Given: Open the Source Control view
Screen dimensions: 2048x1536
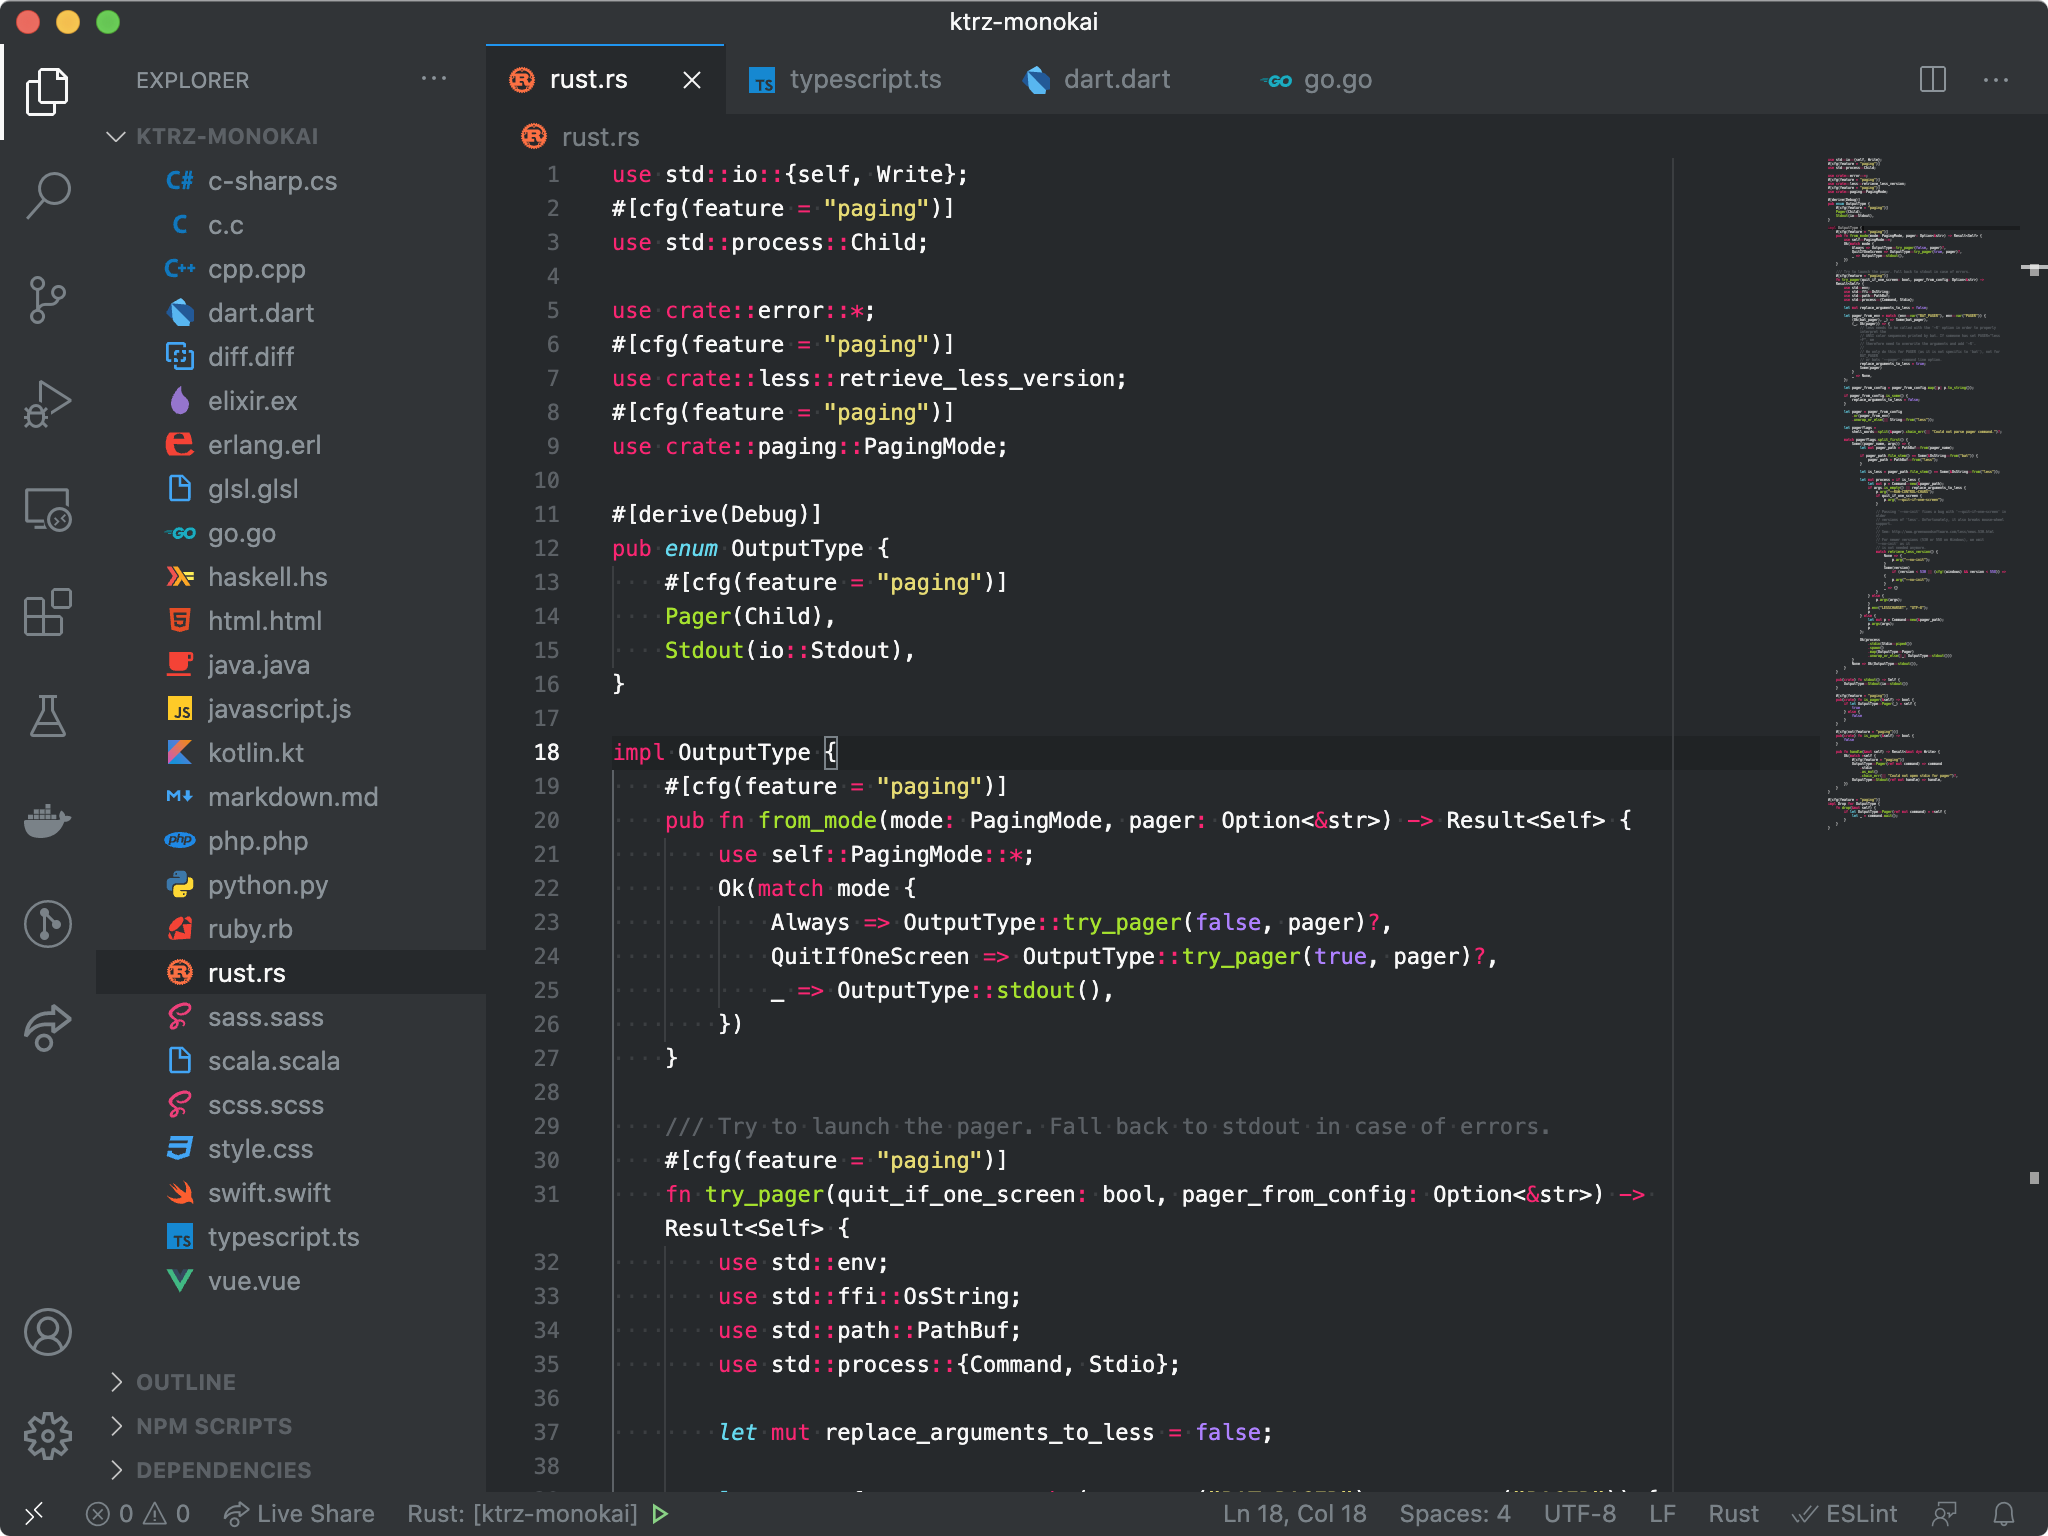Looking at the screenshot, I should tap(47, 299).
